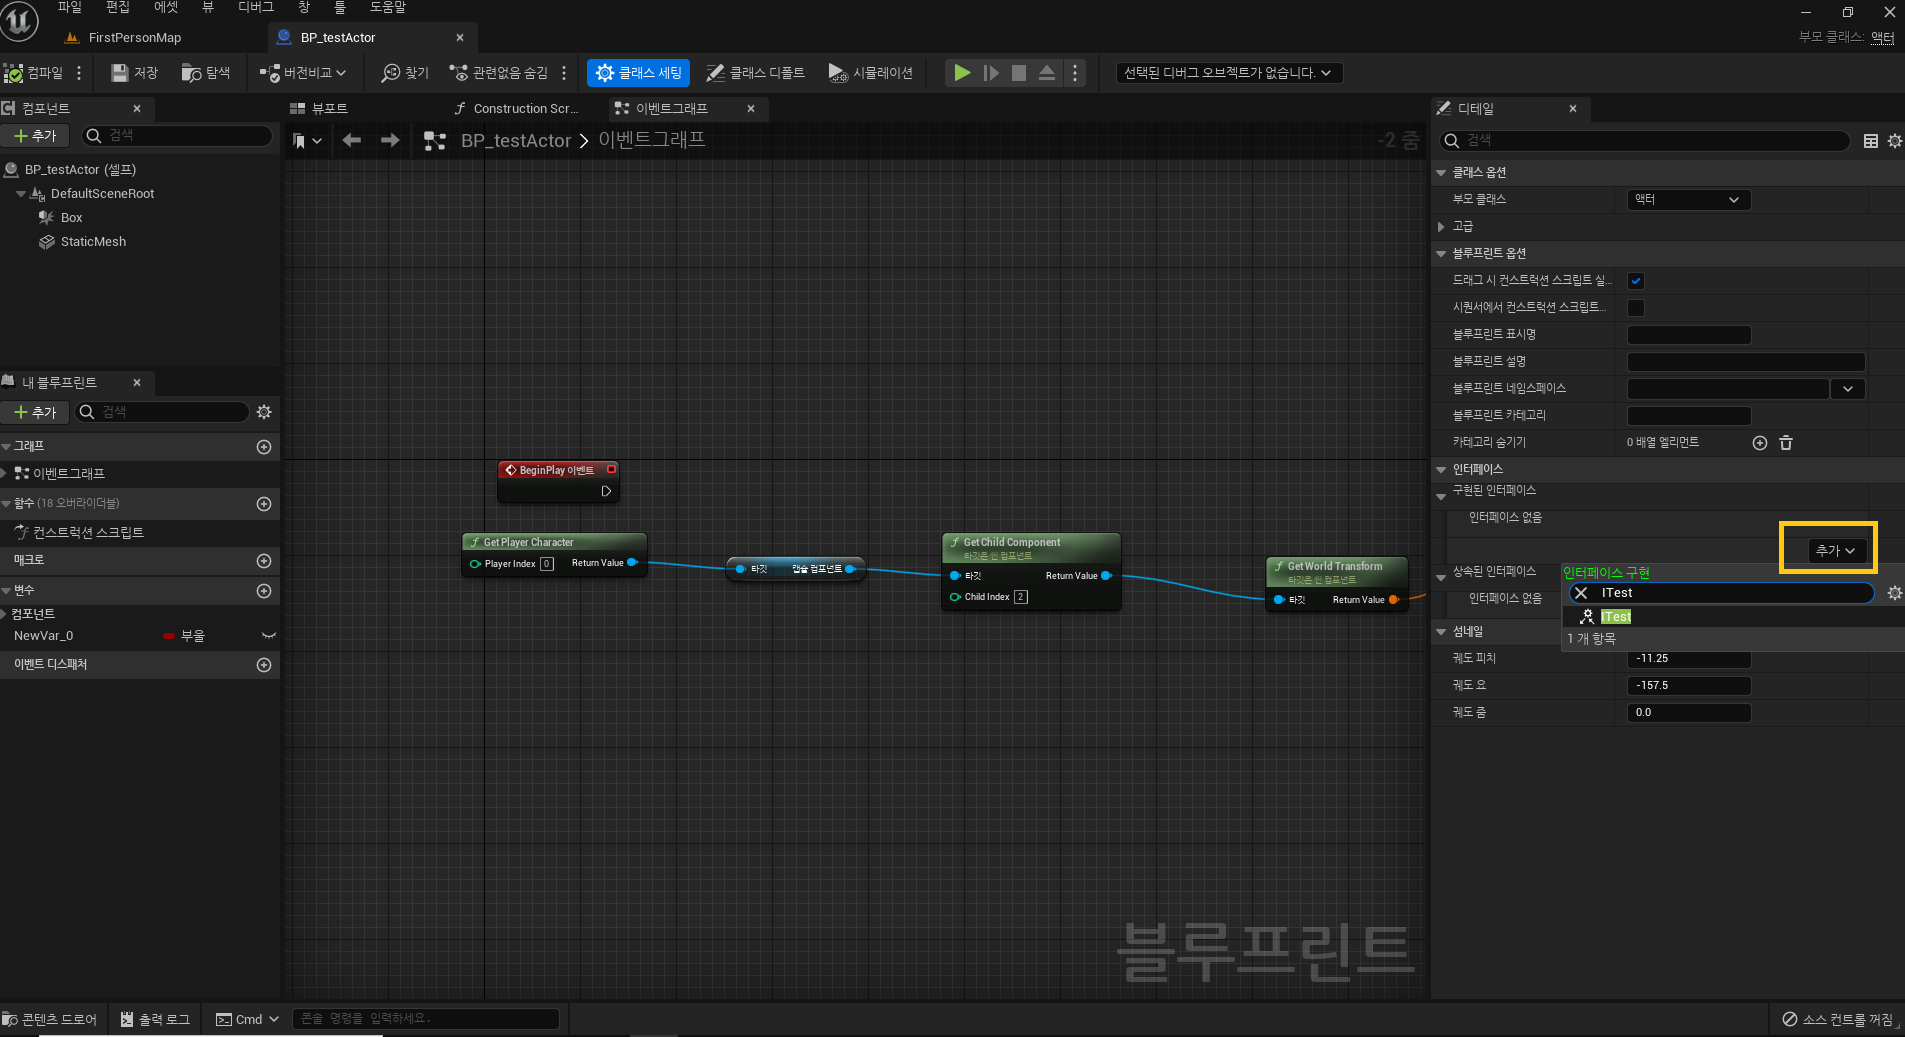Start Simulation (시뮬레이션)

point(871,73)
